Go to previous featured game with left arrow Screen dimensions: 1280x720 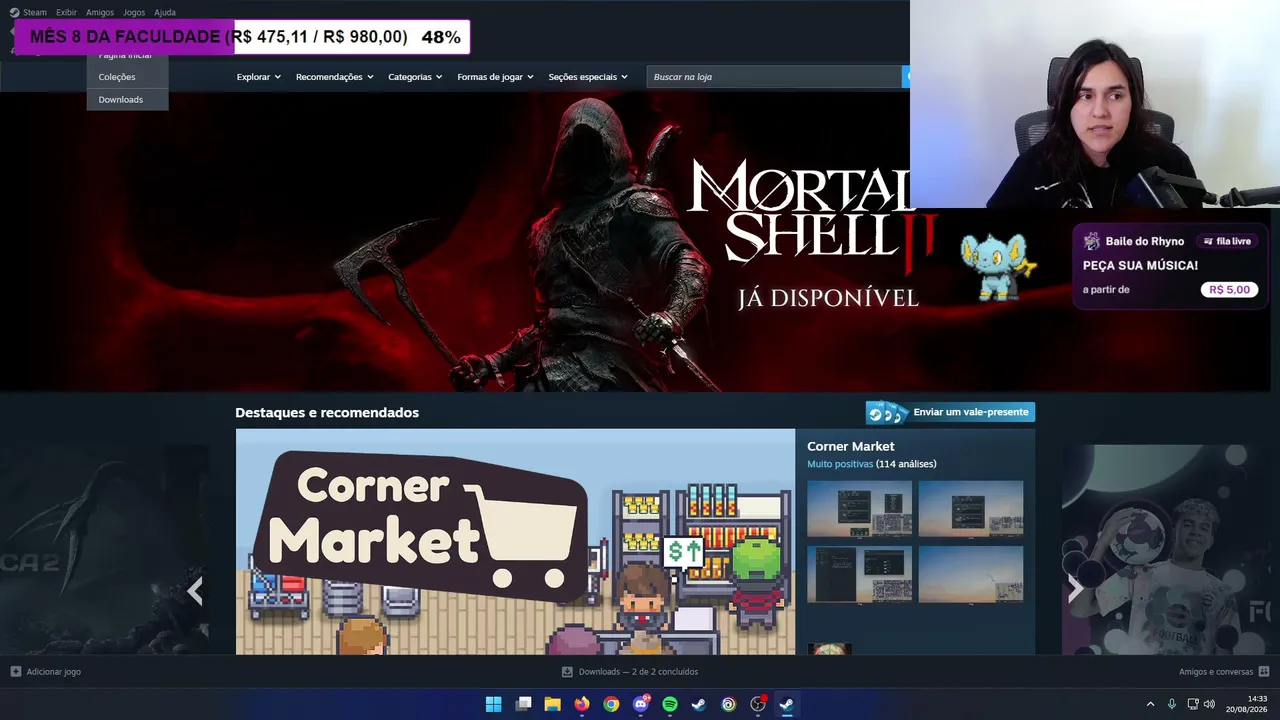coord(195,591)
